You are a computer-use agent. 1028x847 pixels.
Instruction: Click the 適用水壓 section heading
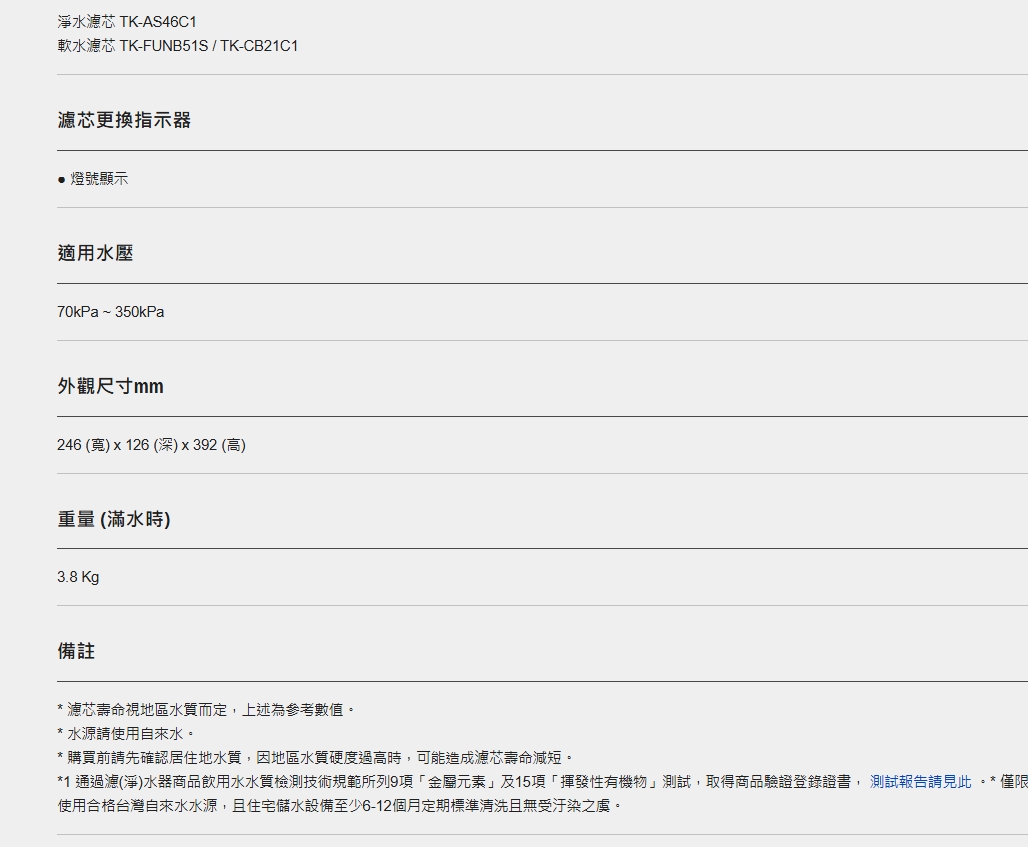pos(95,253)
